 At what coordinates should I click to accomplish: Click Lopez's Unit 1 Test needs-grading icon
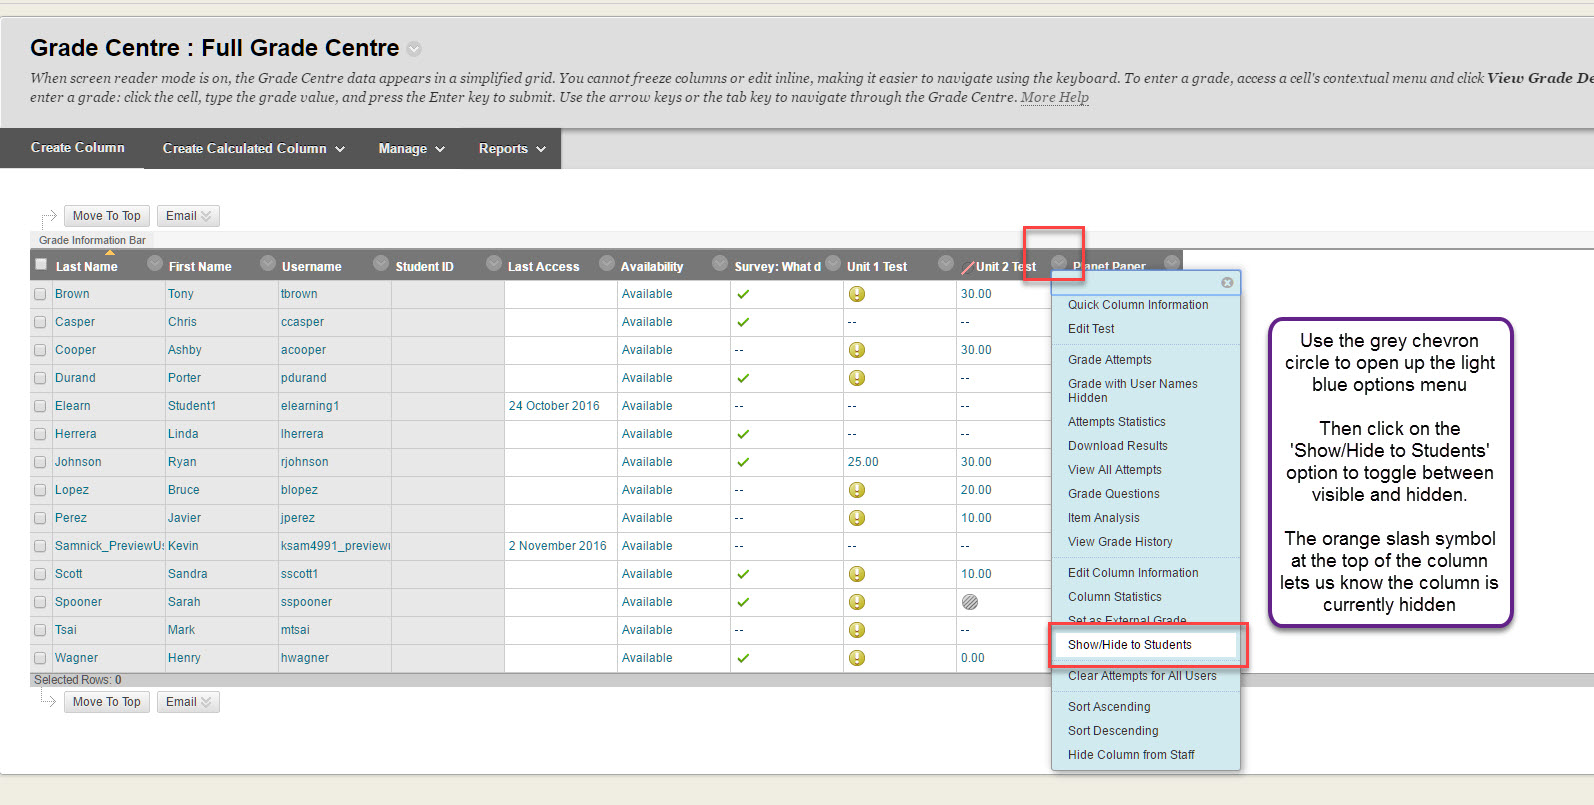click(x=857, y=490)
